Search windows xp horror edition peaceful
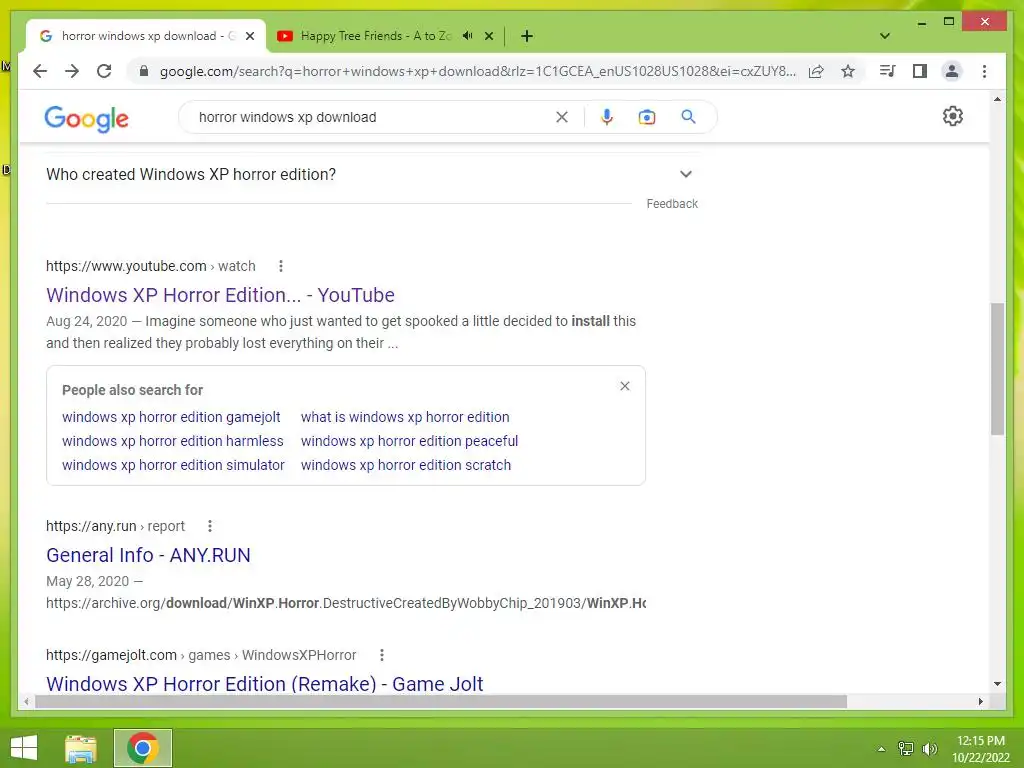The height and width of the screenshot is (768, 1024). point(409,441)
